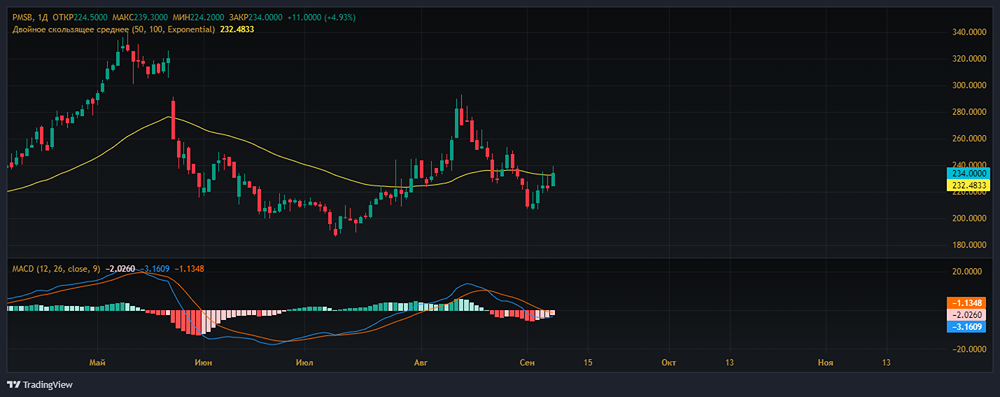Click the Ноя time axis label
Screen dimensions: 1000x397
[x=826, y=363]
